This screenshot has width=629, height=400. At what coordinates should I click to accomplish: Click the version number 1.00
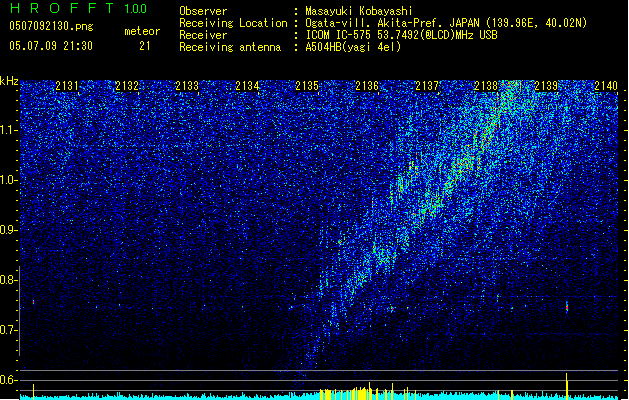click(135, 8)
